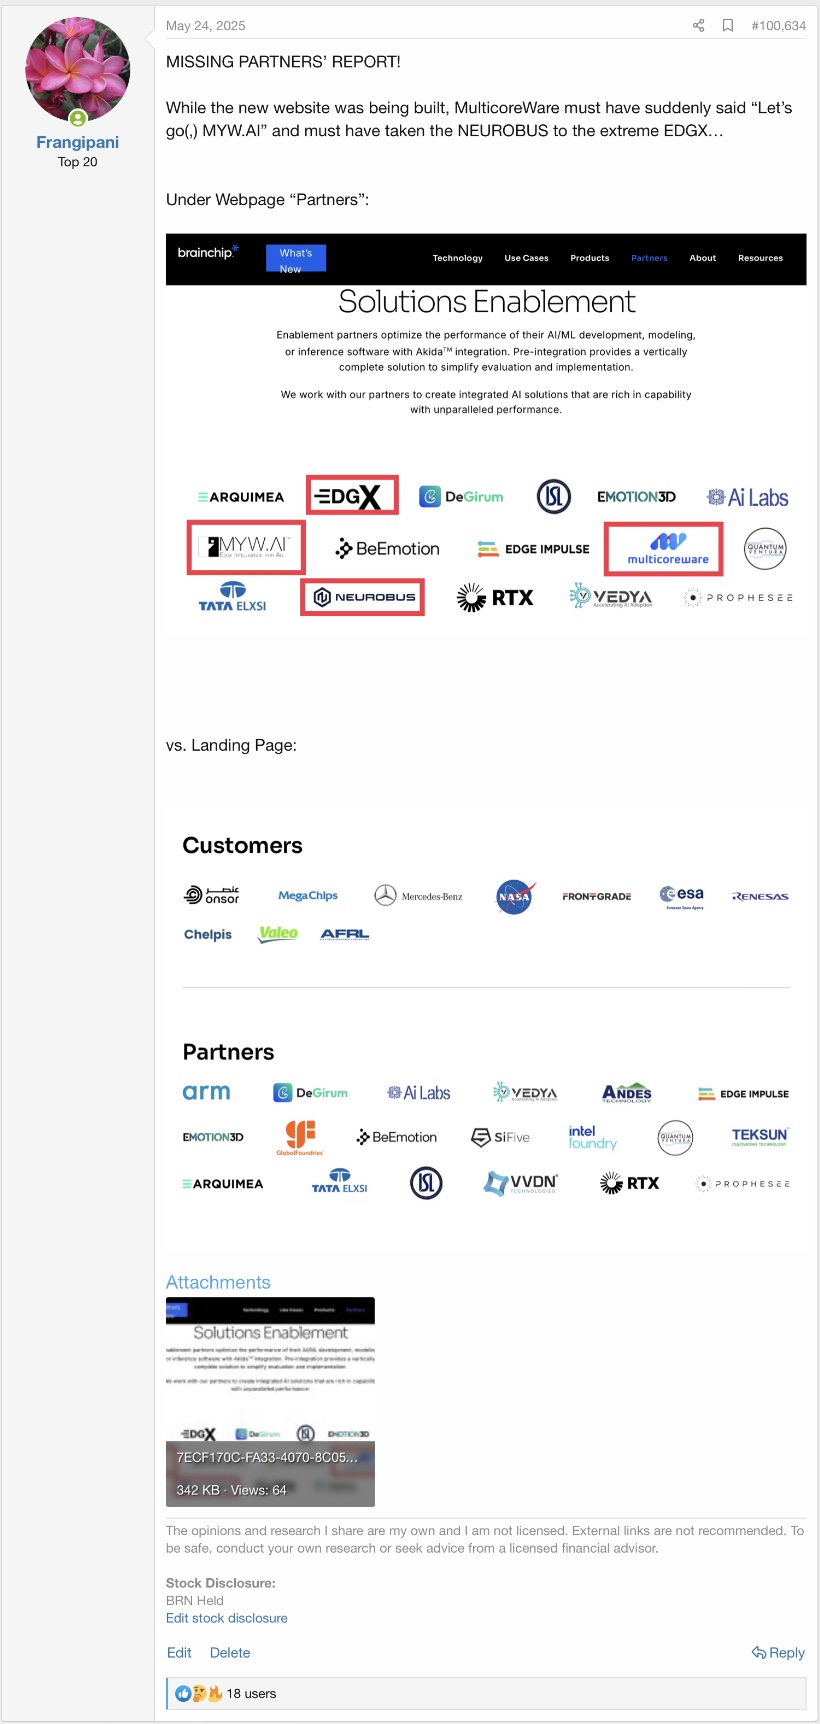Reply to Frangipani's post
The image size is (820, 1724).
pos(778,1653)
